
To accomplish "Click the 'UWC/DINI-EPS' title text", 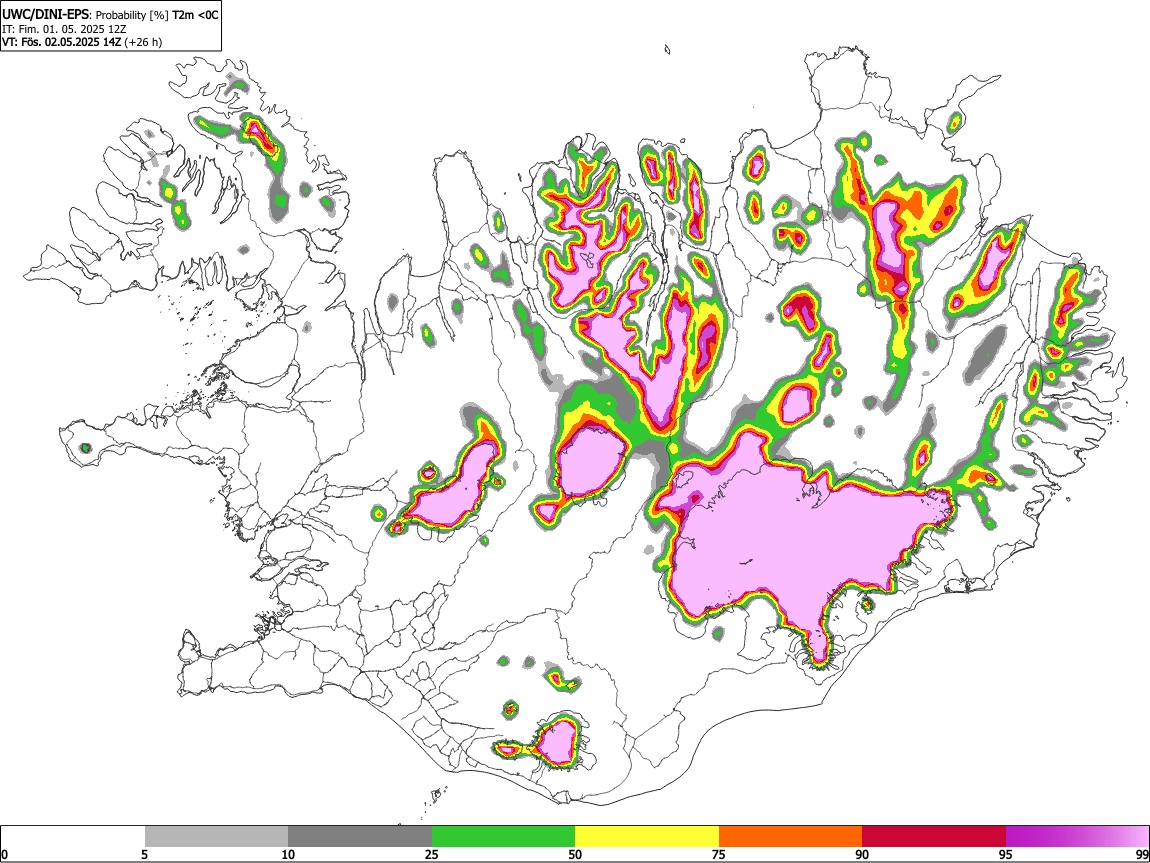I will (x=45, y=15).
